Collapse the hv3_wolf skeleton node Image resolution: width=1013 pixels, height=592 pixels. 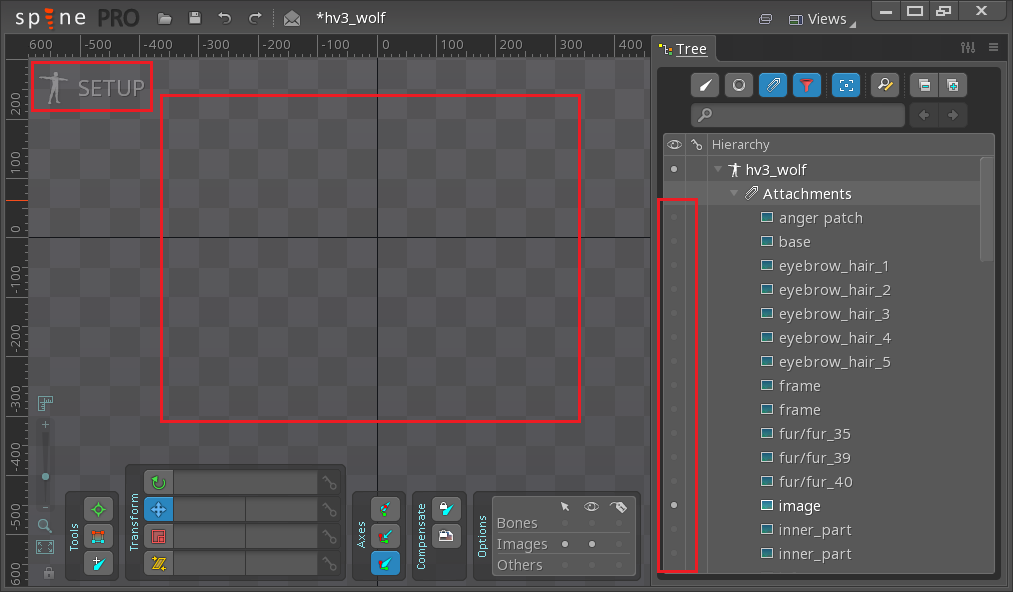pos(718,170)
